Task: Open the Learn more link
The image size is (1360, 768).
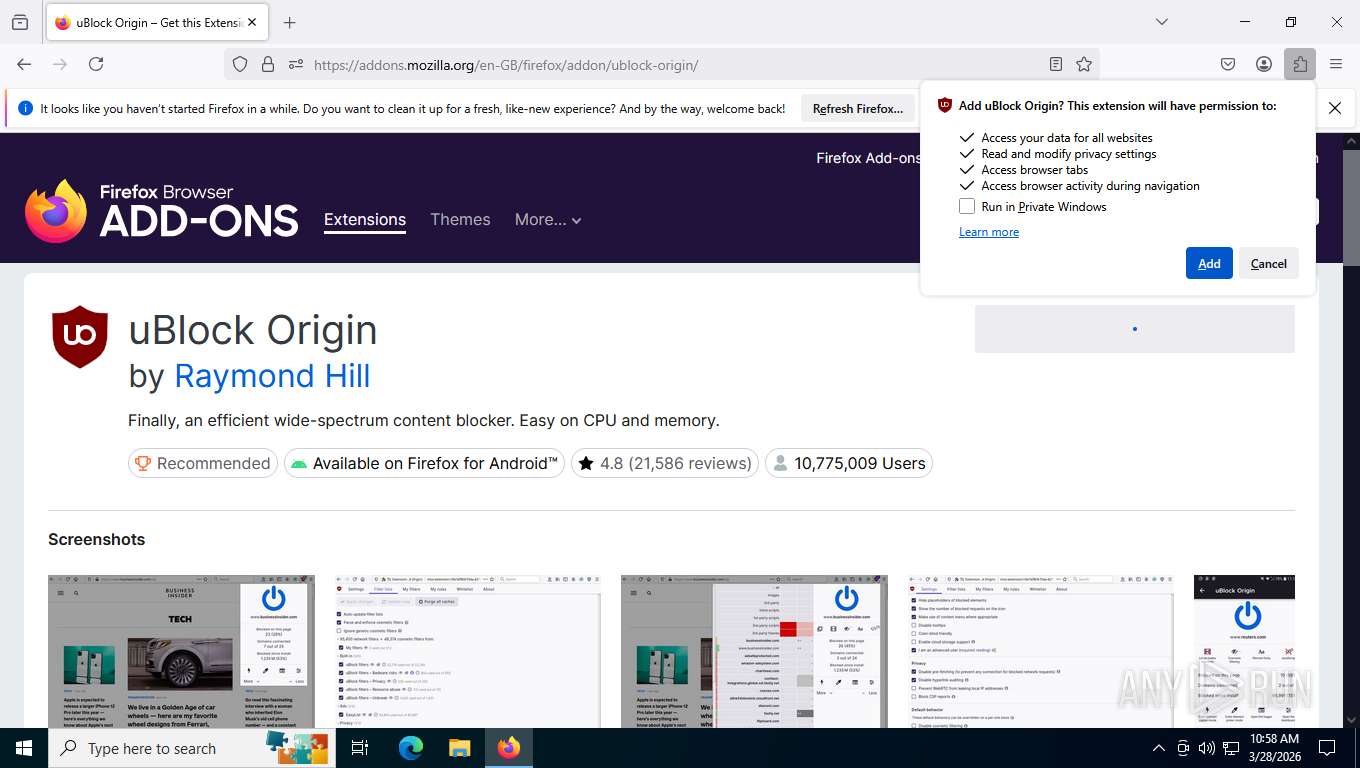Action: pos(989,232)
